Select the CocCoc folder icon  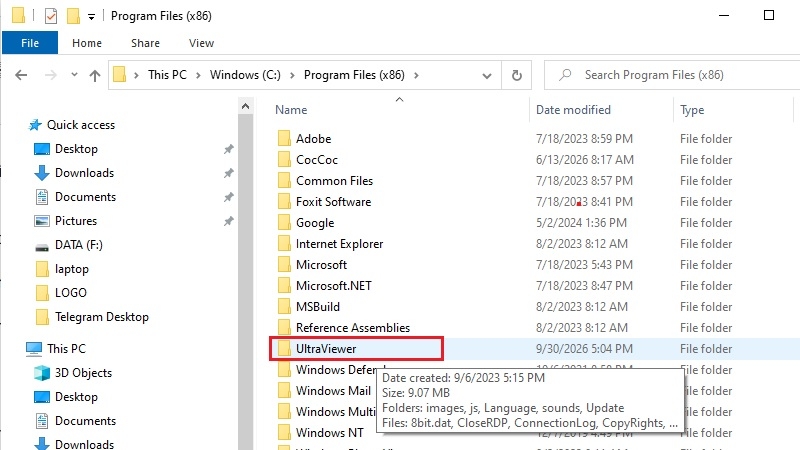coord(284,160)
